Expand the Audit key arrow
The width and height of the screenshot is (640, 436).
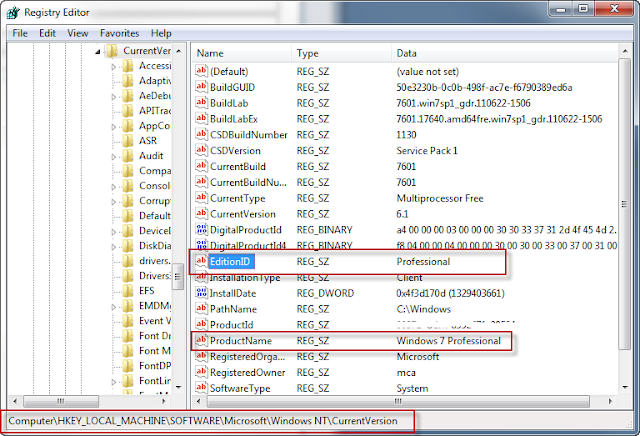114,157
